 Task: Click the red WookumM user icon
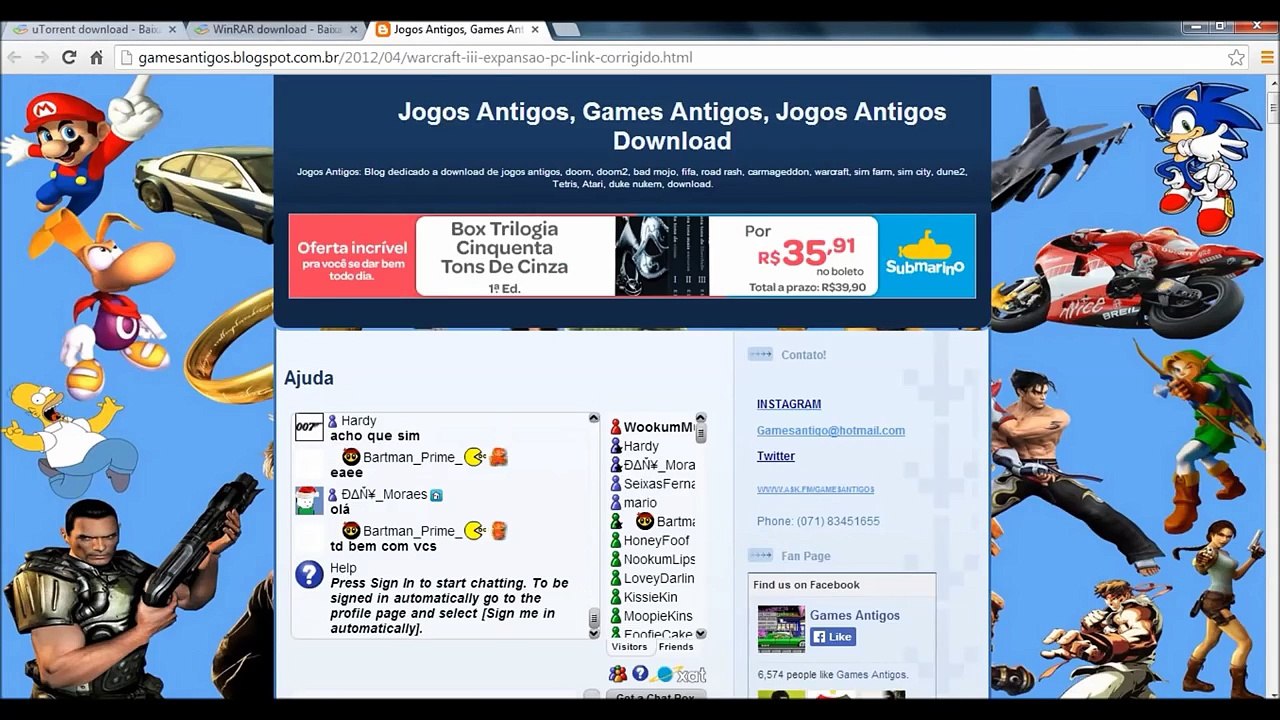[616, 427]
